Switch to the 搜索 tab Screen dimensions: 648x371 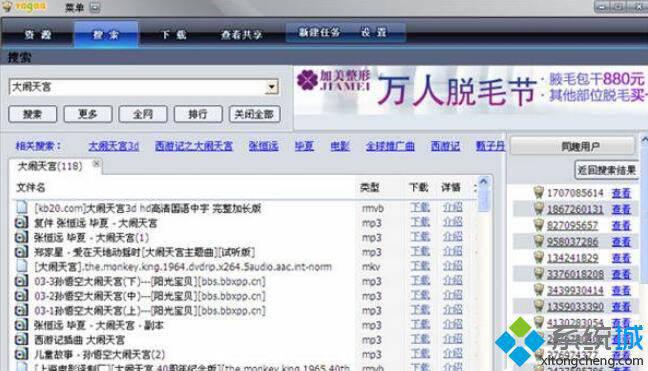coord(106,35)
